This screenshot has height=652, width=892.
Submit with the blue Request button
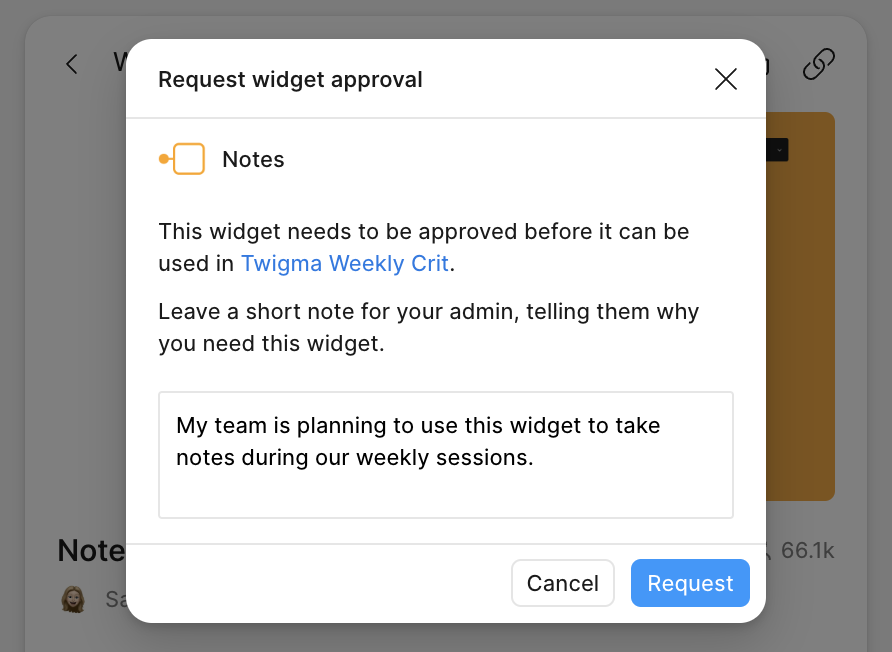pyautogui.click(x=690, y=583)
